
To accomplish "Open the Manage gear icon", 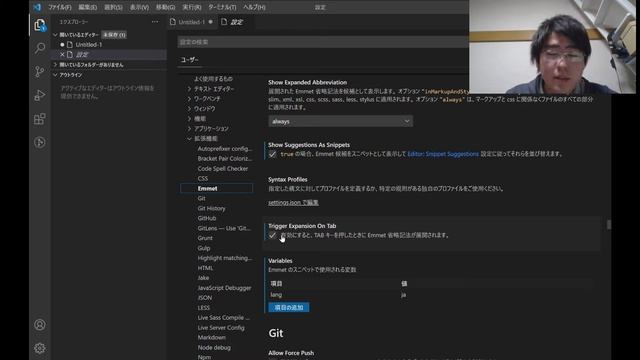I will click(40, 348).
